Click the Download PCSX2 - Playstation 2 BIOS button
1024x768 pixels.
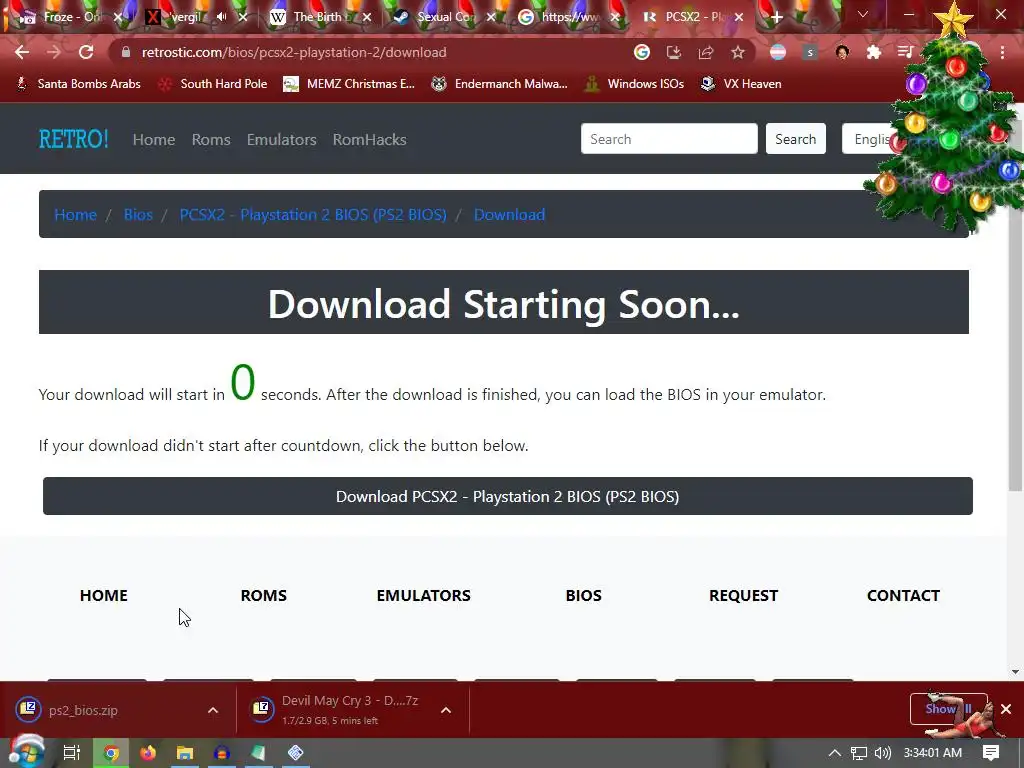pyautogui.click(x=507, y=496)
